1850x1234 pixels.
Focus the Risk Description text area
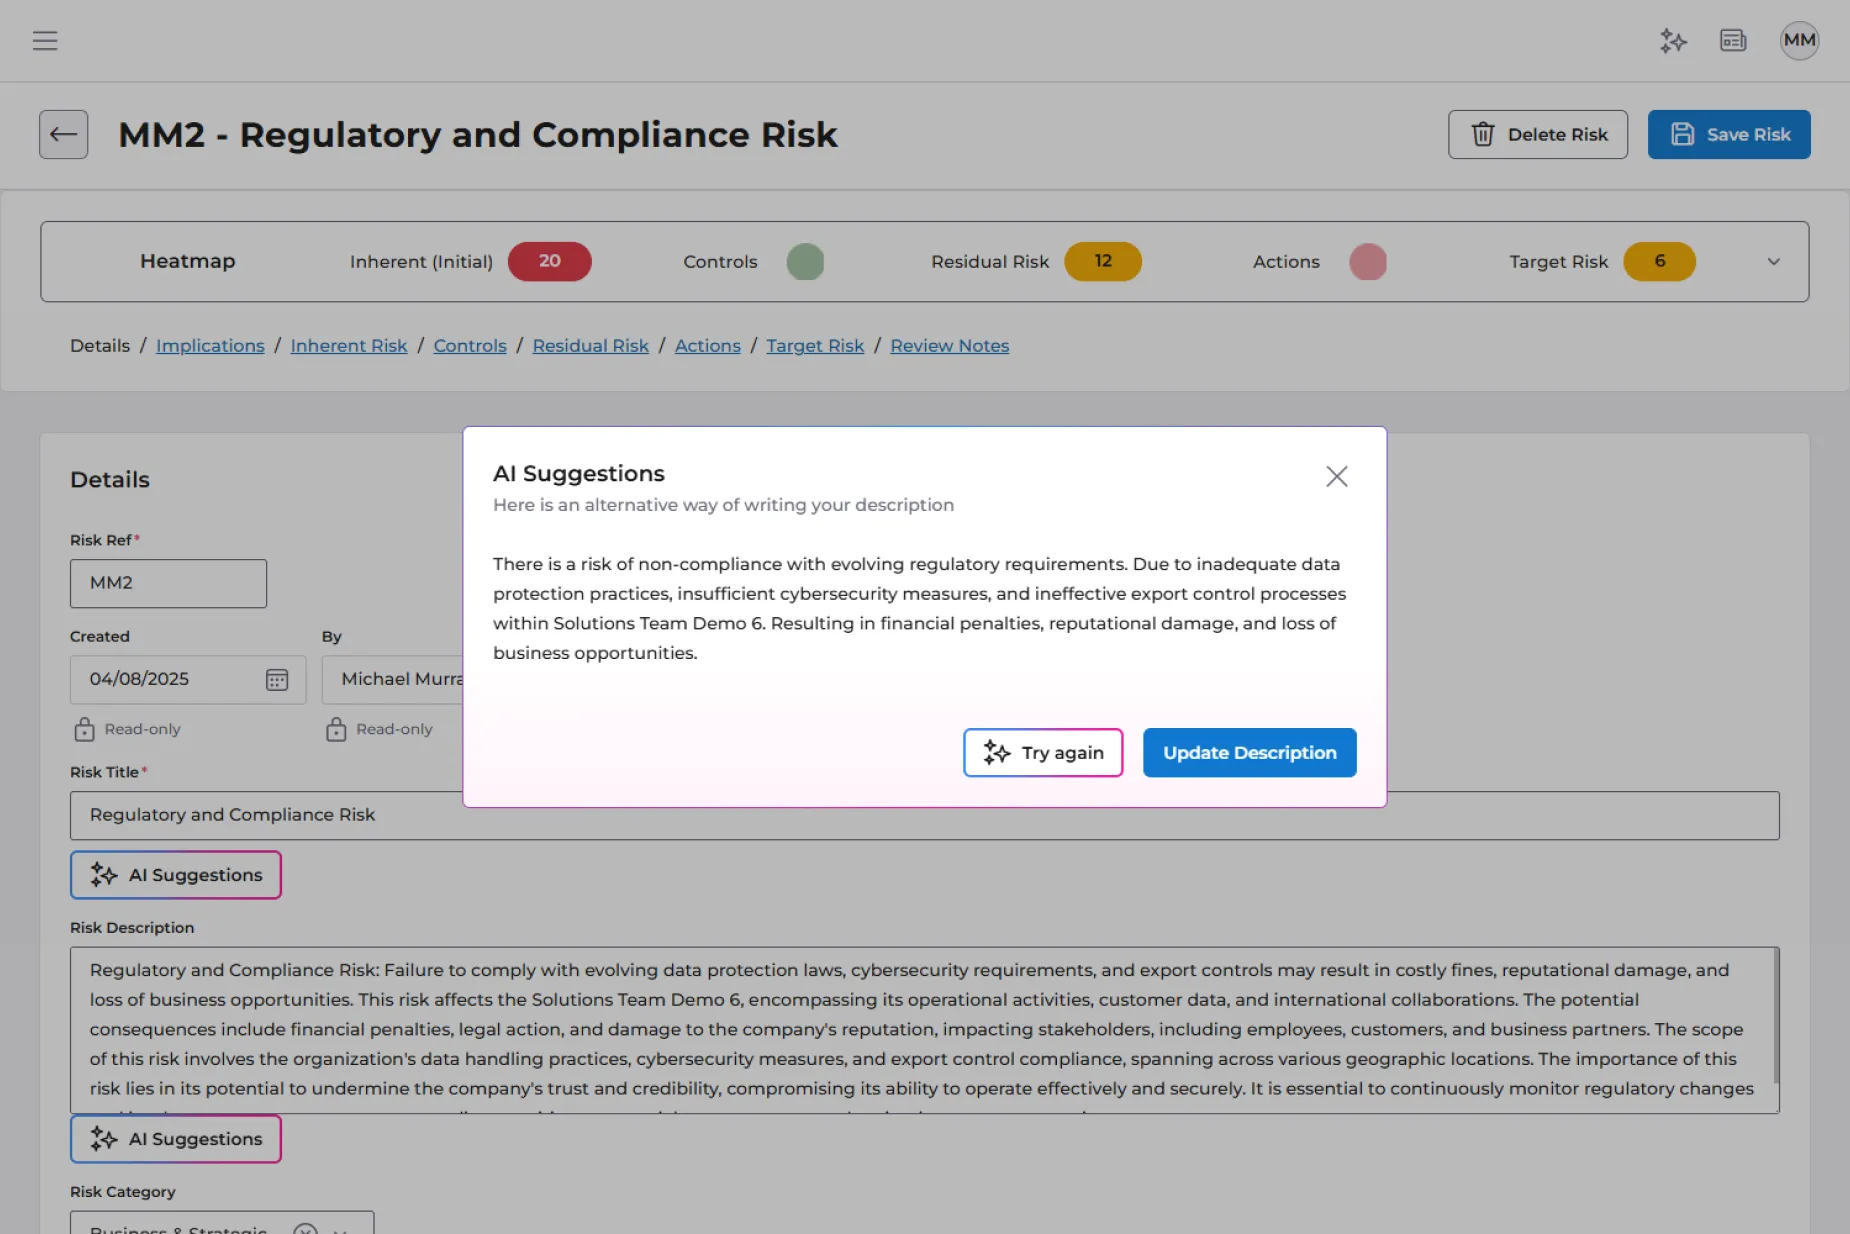tap(925, 1030)
